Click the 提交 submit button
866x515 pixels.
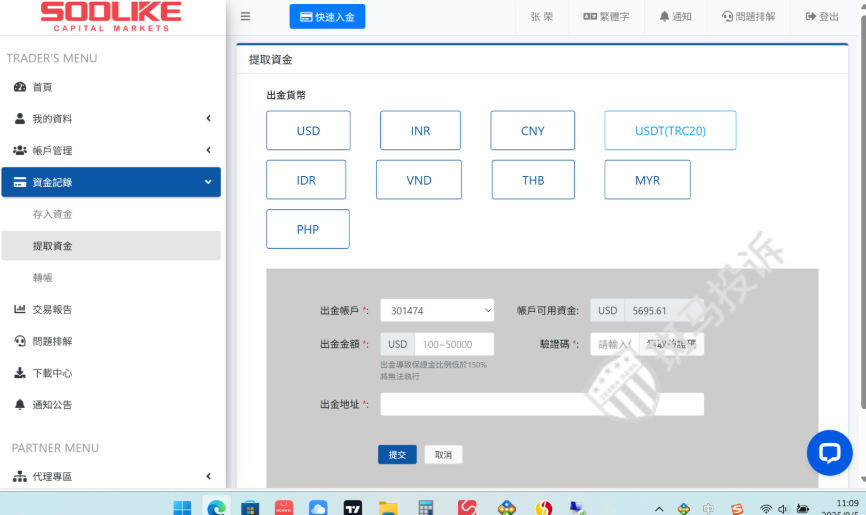(397, 455)
